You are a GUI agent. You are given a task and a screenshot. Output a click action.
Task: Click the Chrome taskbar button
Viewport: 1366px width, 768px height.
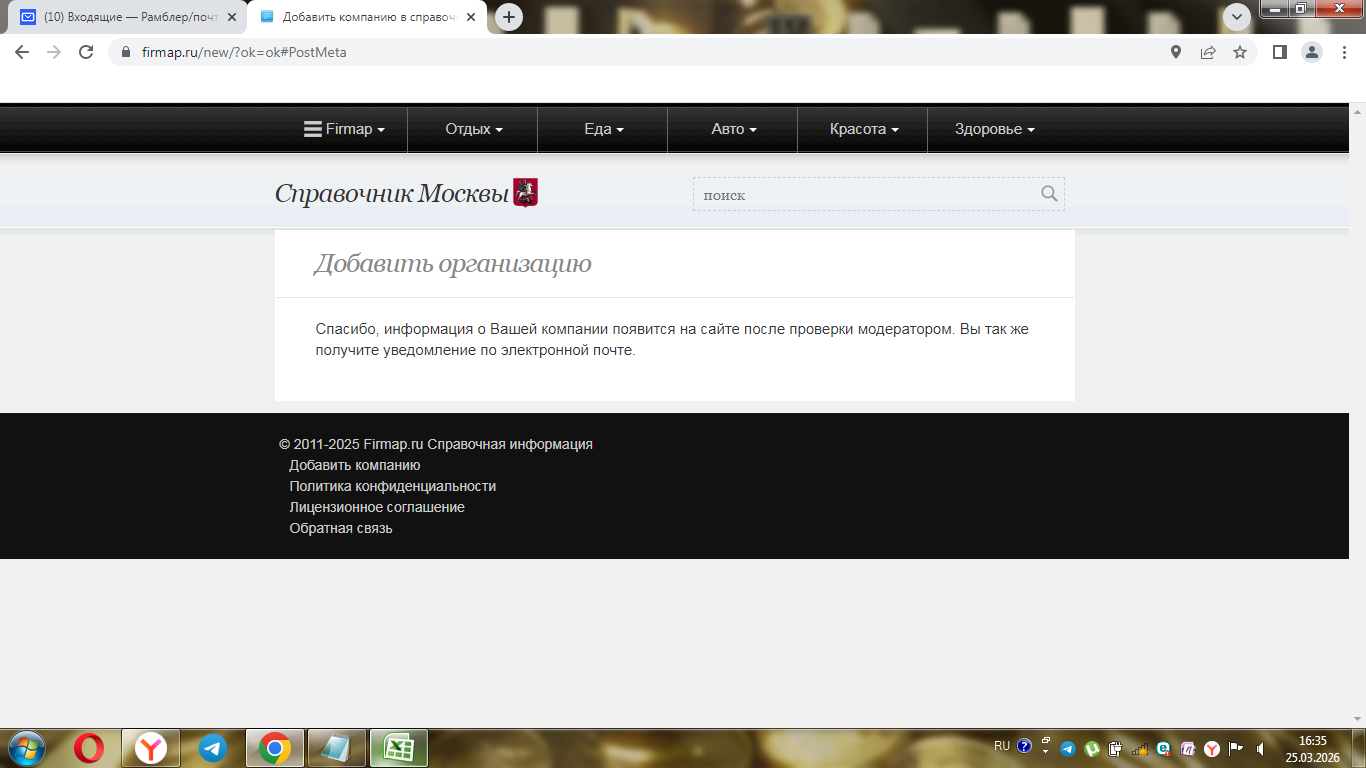(275, 748)
